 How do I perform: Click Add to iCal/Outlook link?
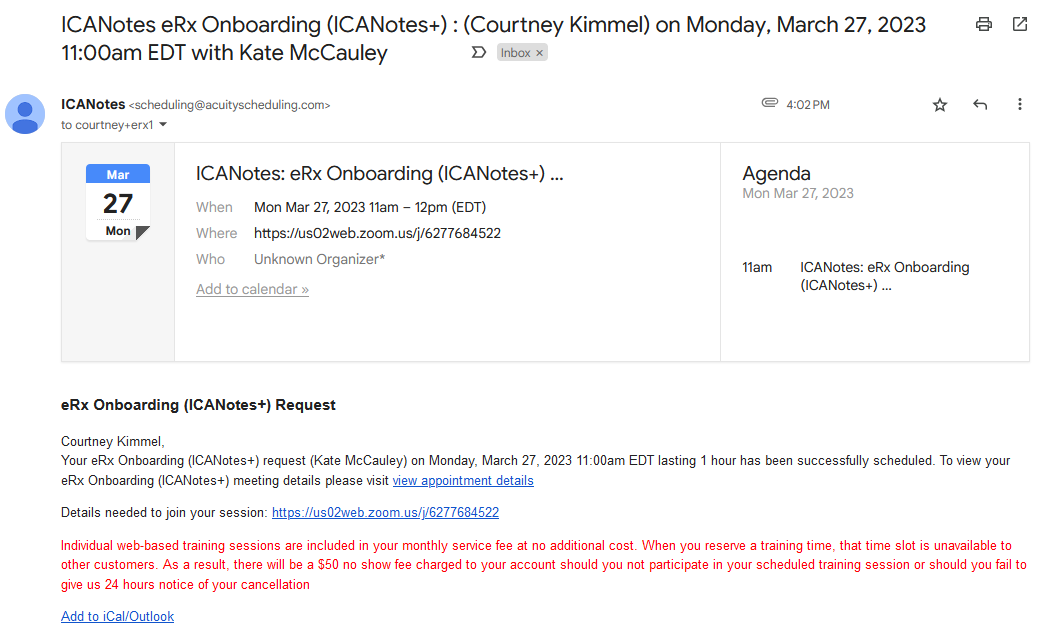[117, 617]
